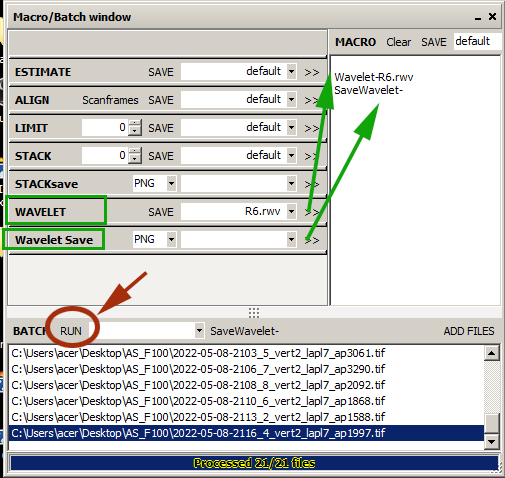Image resolution: width=505 pixels, height=478 pixels.
Task: Add LIMIT step to macro via >> arrow
Action: tap(312, 128)
